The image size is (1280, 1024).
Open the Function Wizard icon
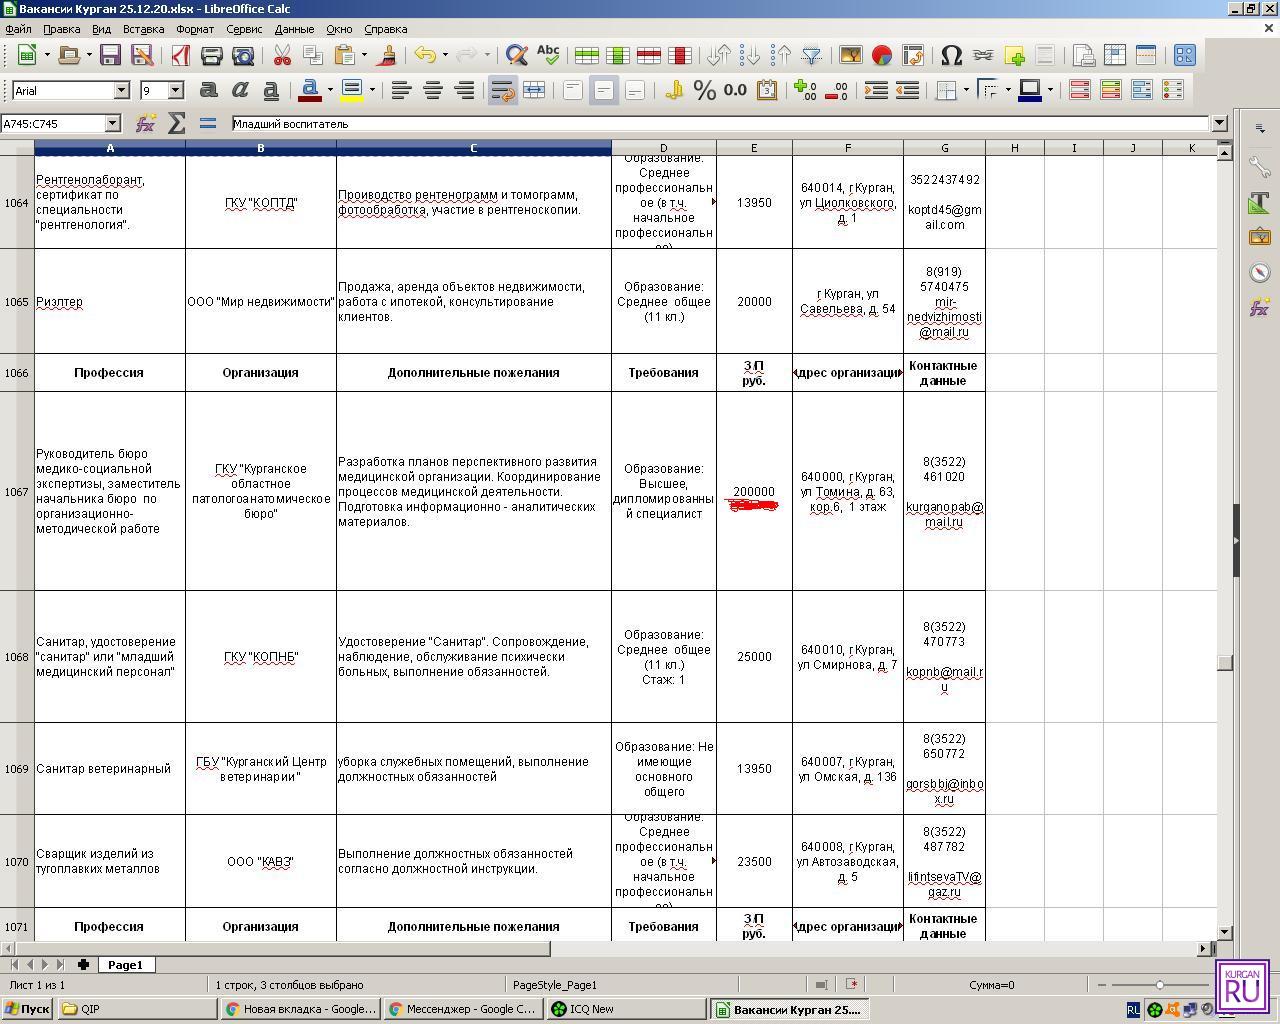(146, 123)
